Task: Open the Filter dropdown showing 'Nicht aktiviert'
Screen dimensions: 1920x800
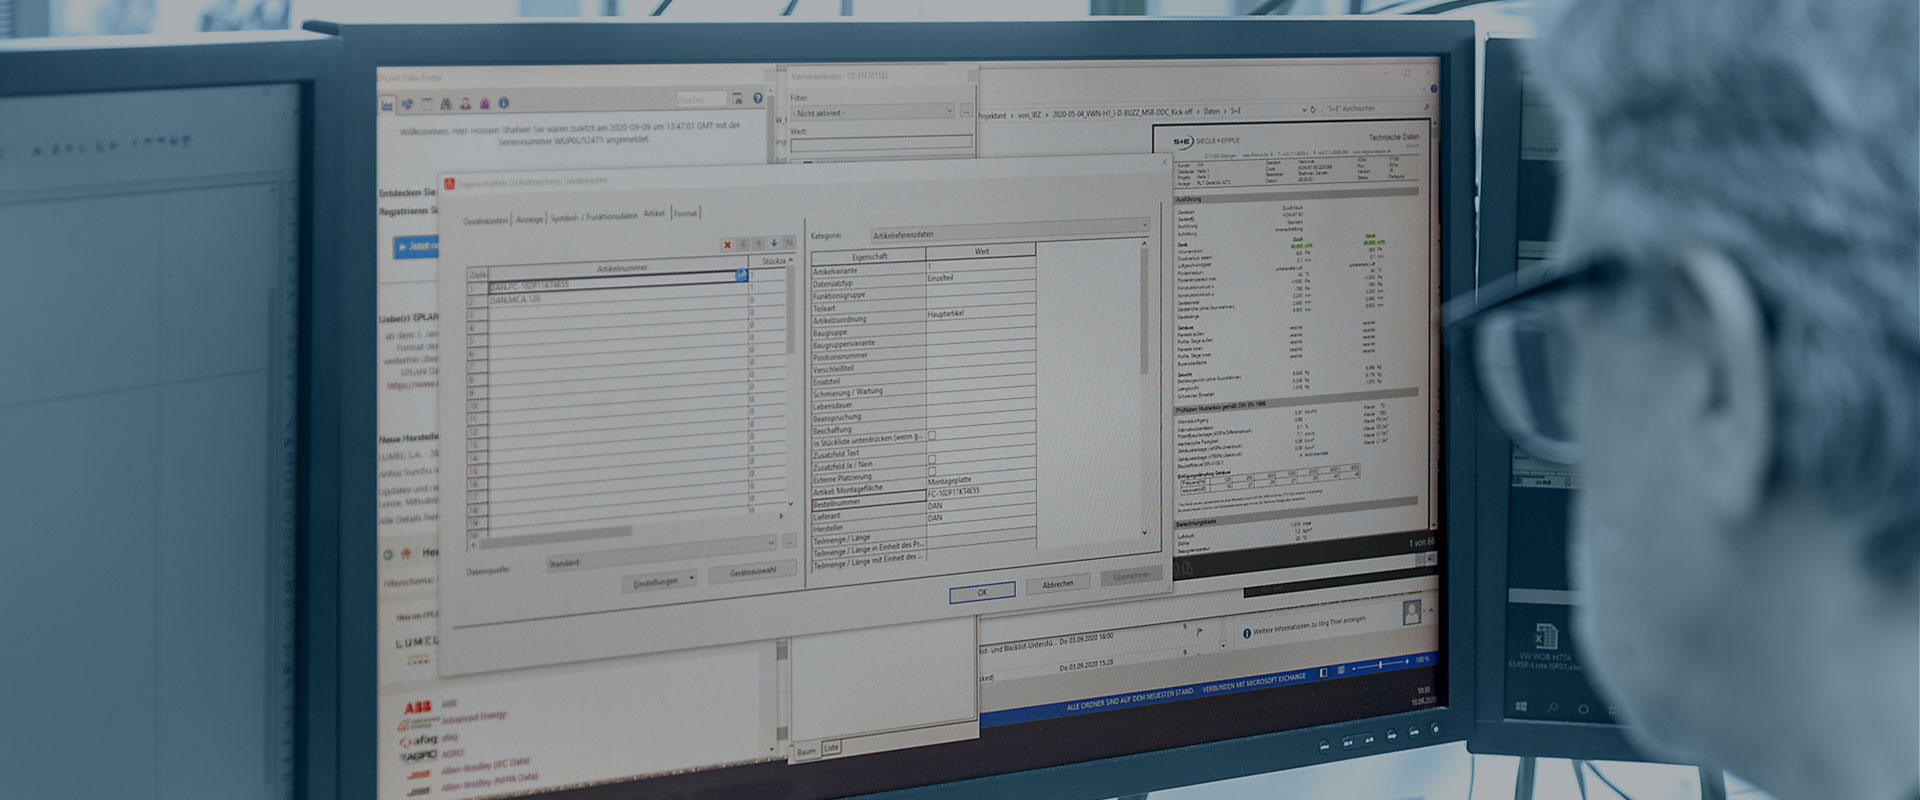Action: [873, 112]
